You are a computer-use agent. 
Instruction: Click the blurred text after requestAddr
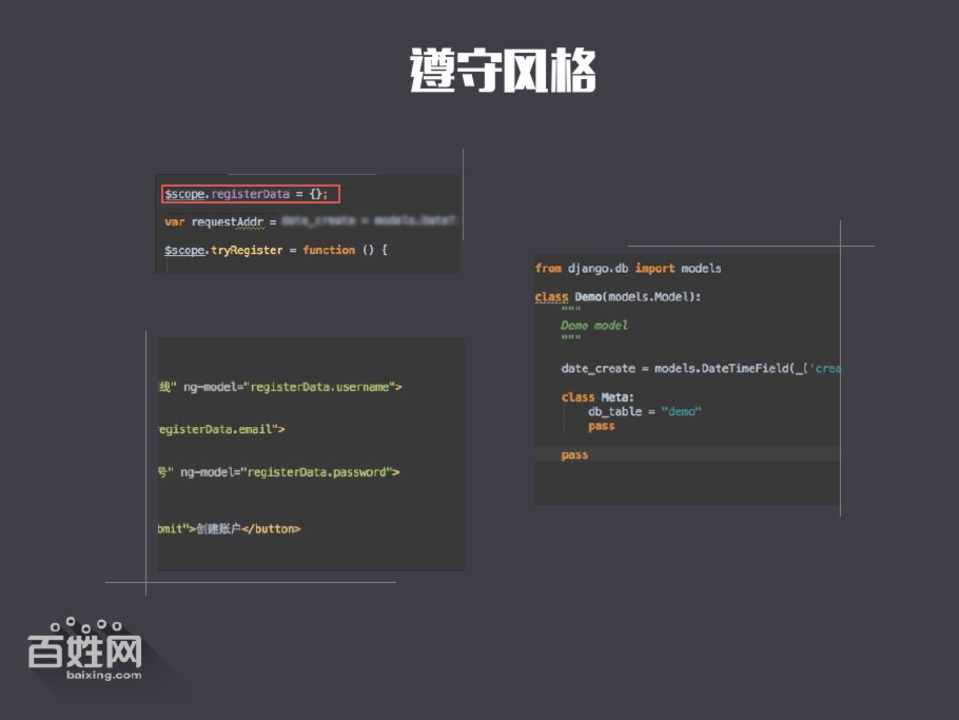coord(368,220)
